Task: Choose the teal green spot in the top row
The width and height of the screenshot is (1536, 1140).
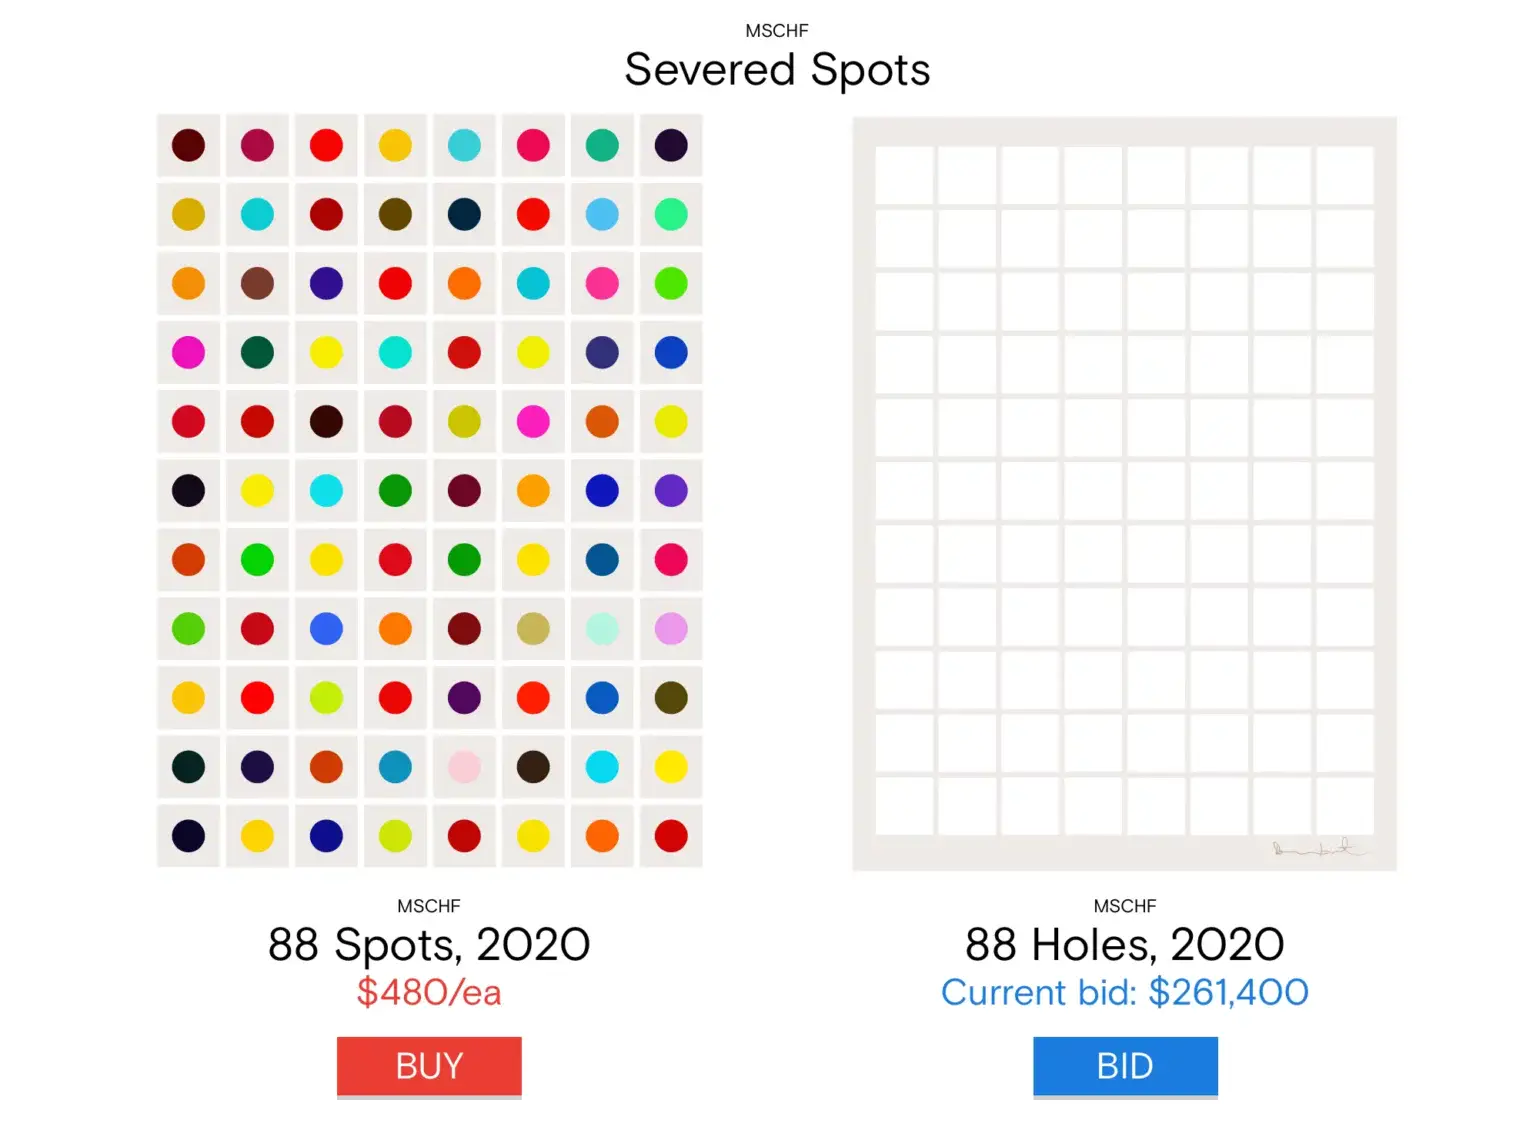Action: point(602,145)
